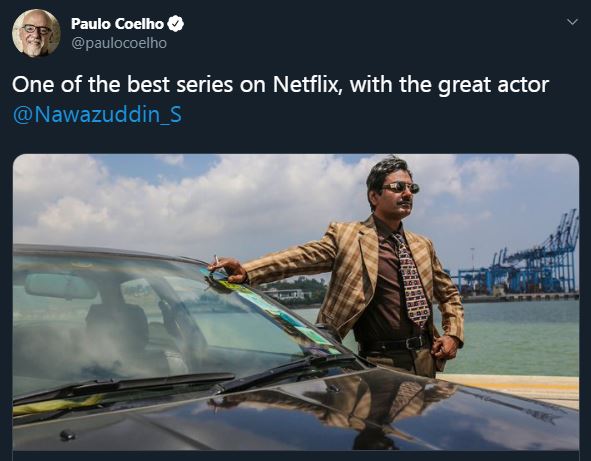
Task: Click the patterned tie in the photo
Action: point(412,280)
